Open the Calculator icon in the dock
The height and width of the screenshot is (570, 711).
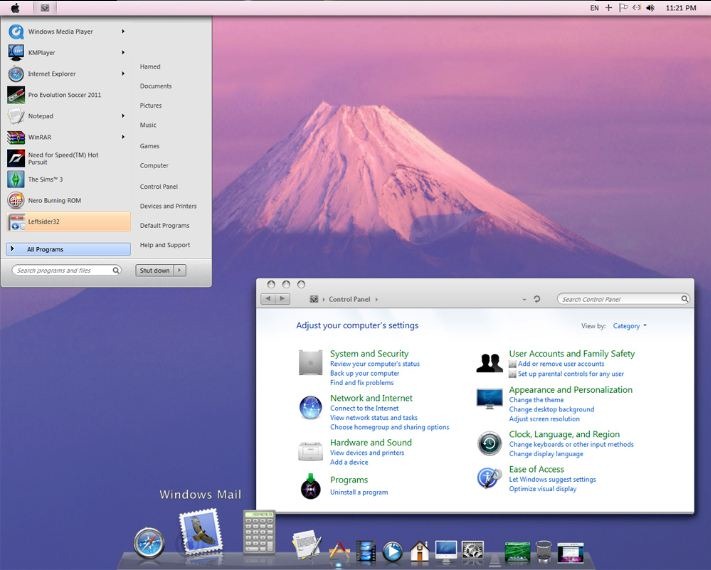pyautogui.click(x=259, y=532)
